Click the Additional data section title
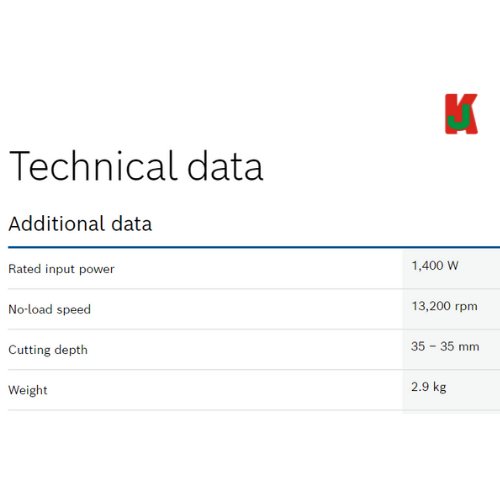 tap(80, 223)
